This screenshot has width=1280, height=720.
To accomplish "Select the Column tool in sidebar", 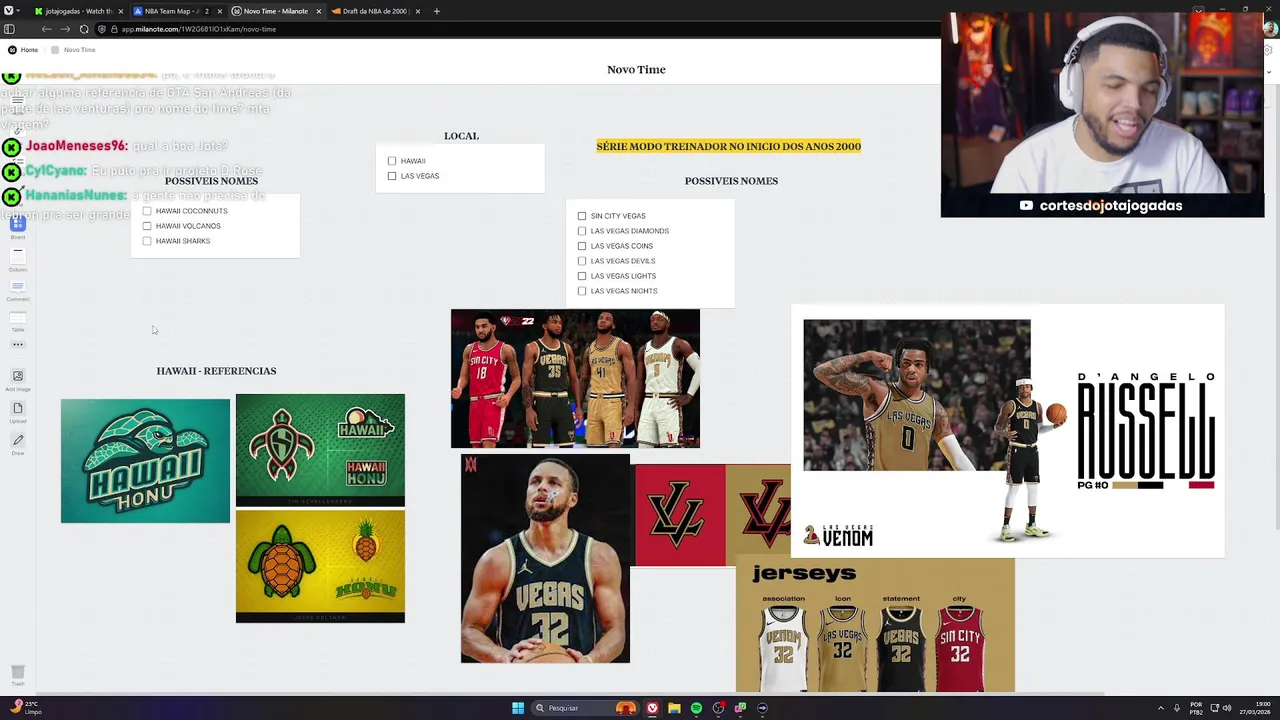I will click(17, 258).
